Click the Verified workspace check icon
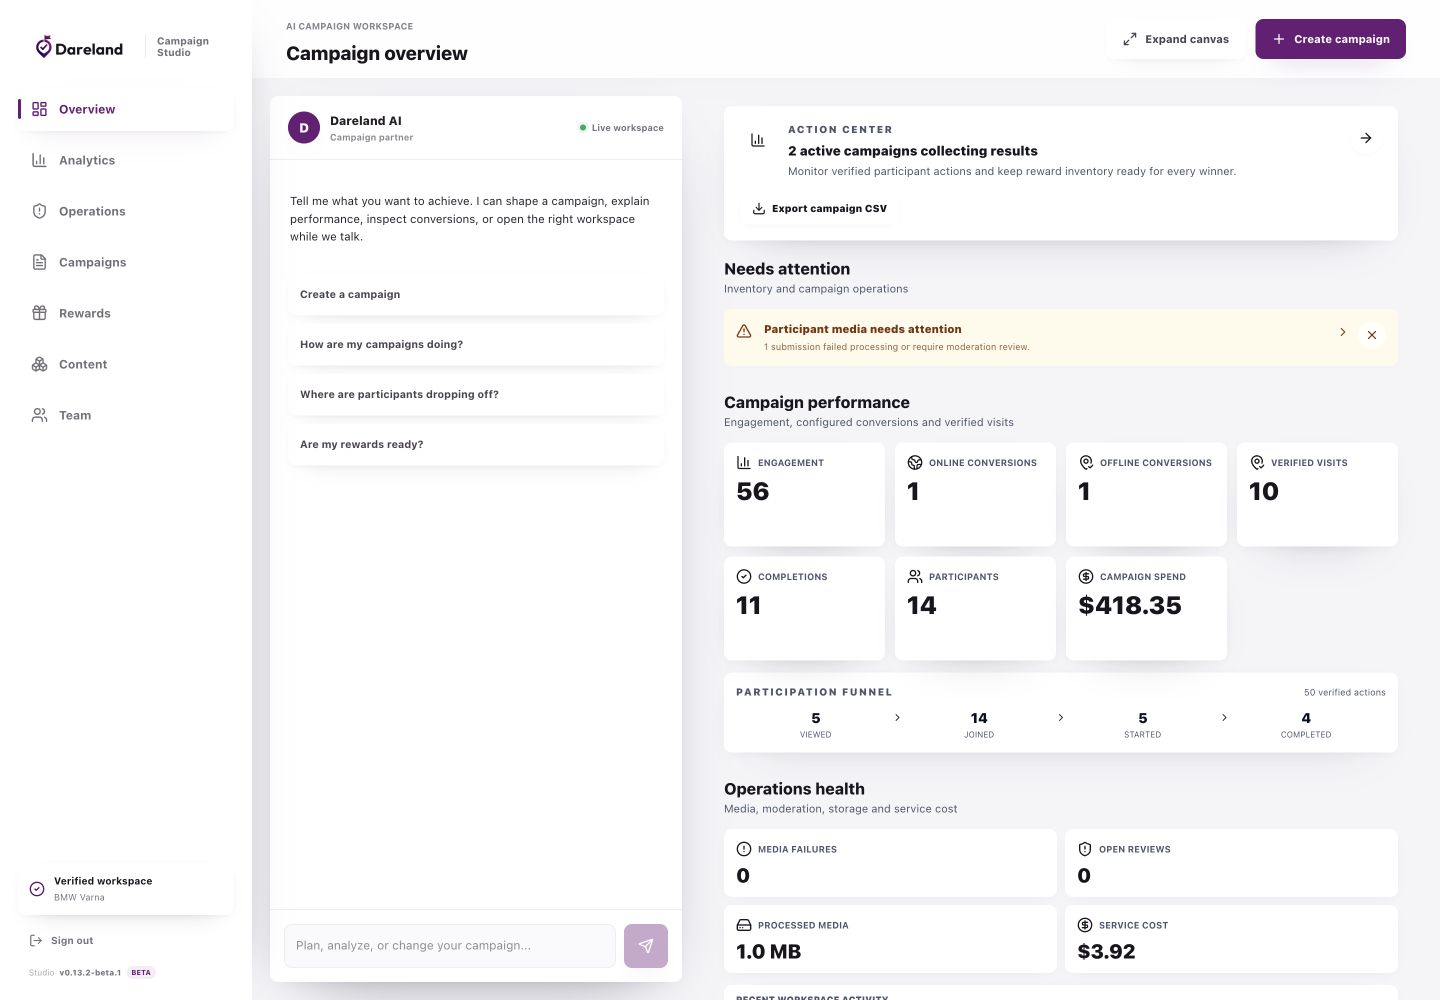The height and width of the screenshot is (1000, 1440). pyautogui.click(x=37, y=889)
